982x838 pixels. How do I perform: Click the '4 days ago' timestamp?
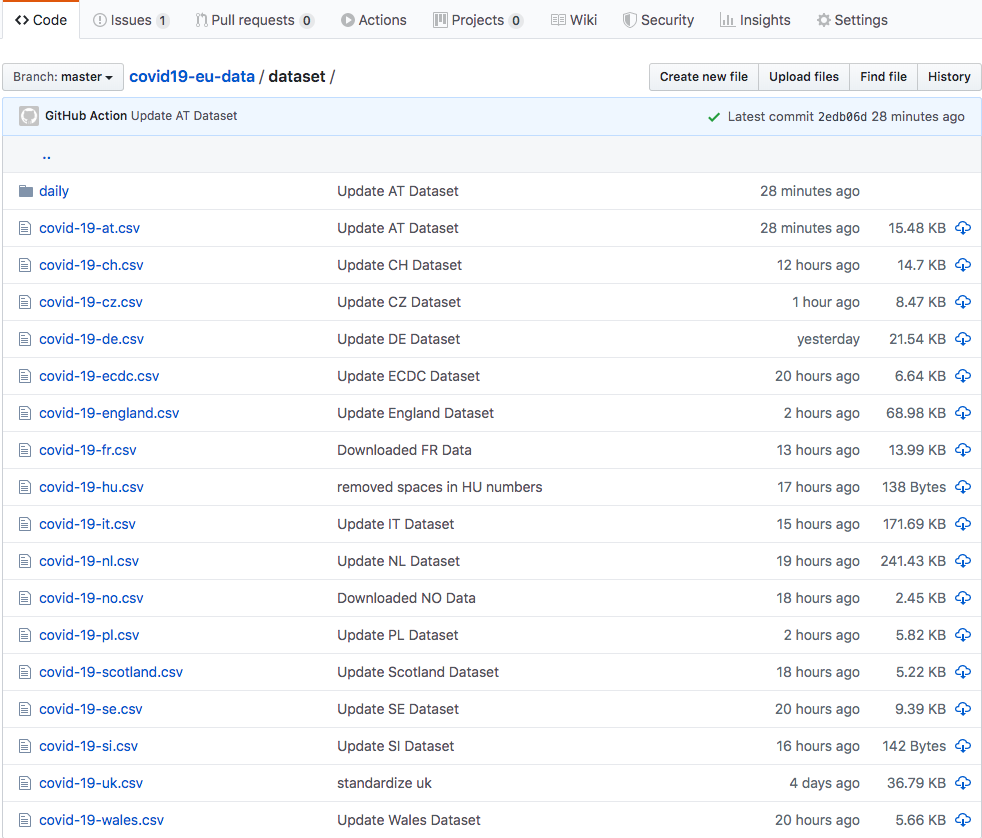pyautogui.click(x=824, y=782)
